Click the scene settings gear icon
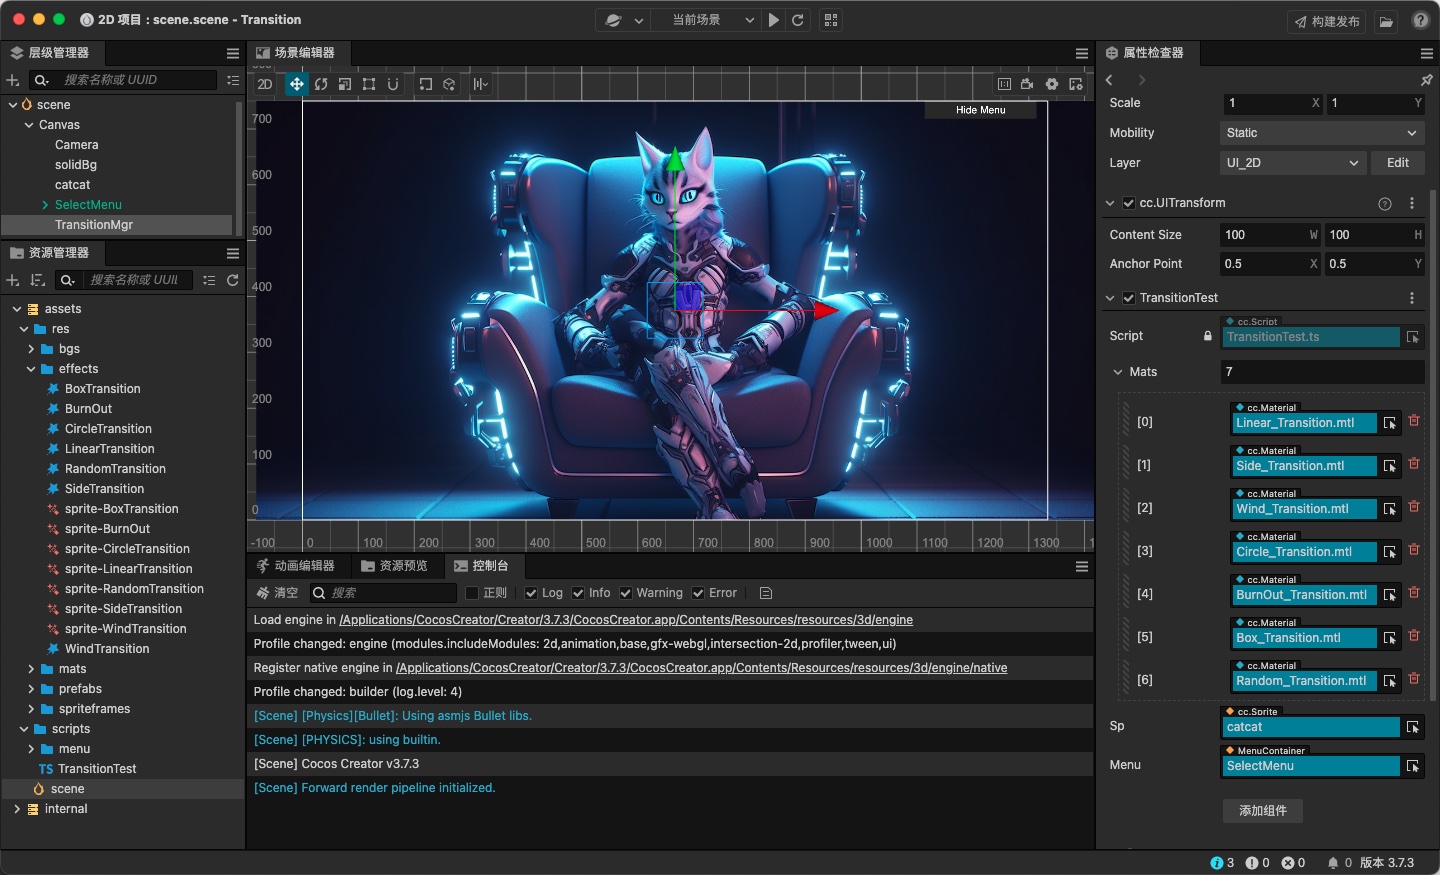Viewport: 1440px width, 875px height. coord(1052,84)
